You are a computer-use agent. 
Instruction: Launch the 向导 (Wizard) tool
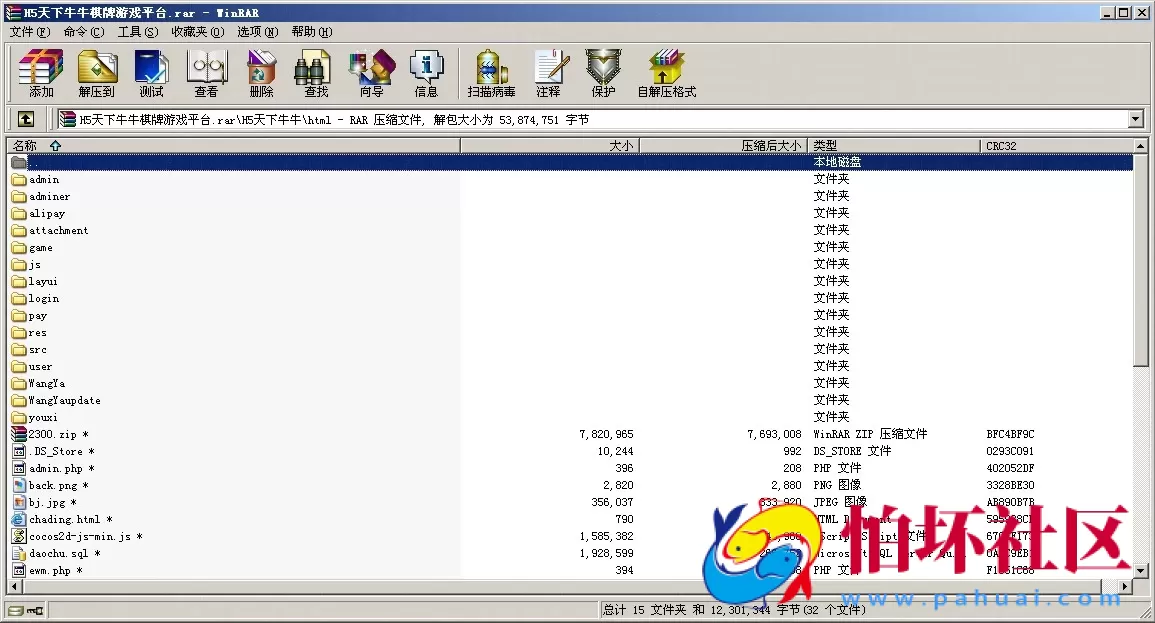(371, 74)
